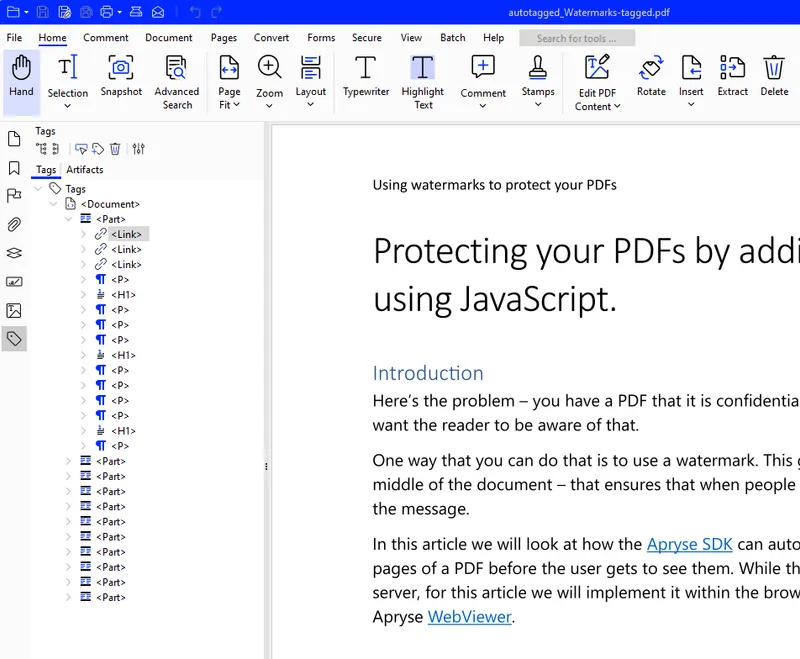The image size is (800, 659).
Task: Select the last <Part> tag
Action: [110, 597]
